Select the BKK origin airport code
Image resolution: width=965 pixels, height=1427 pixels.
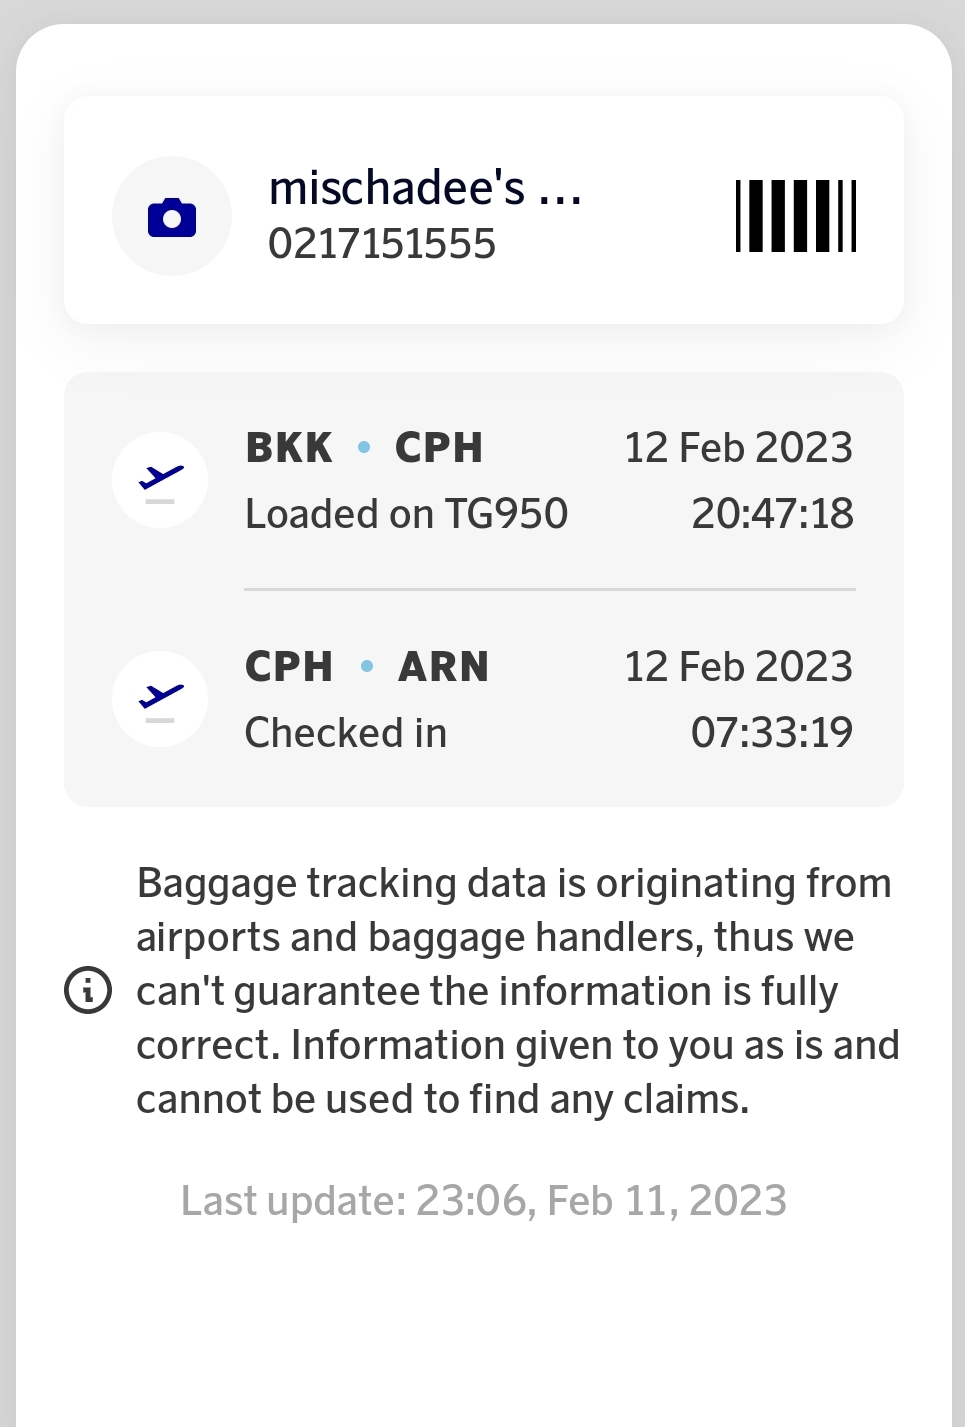(289, 447)
